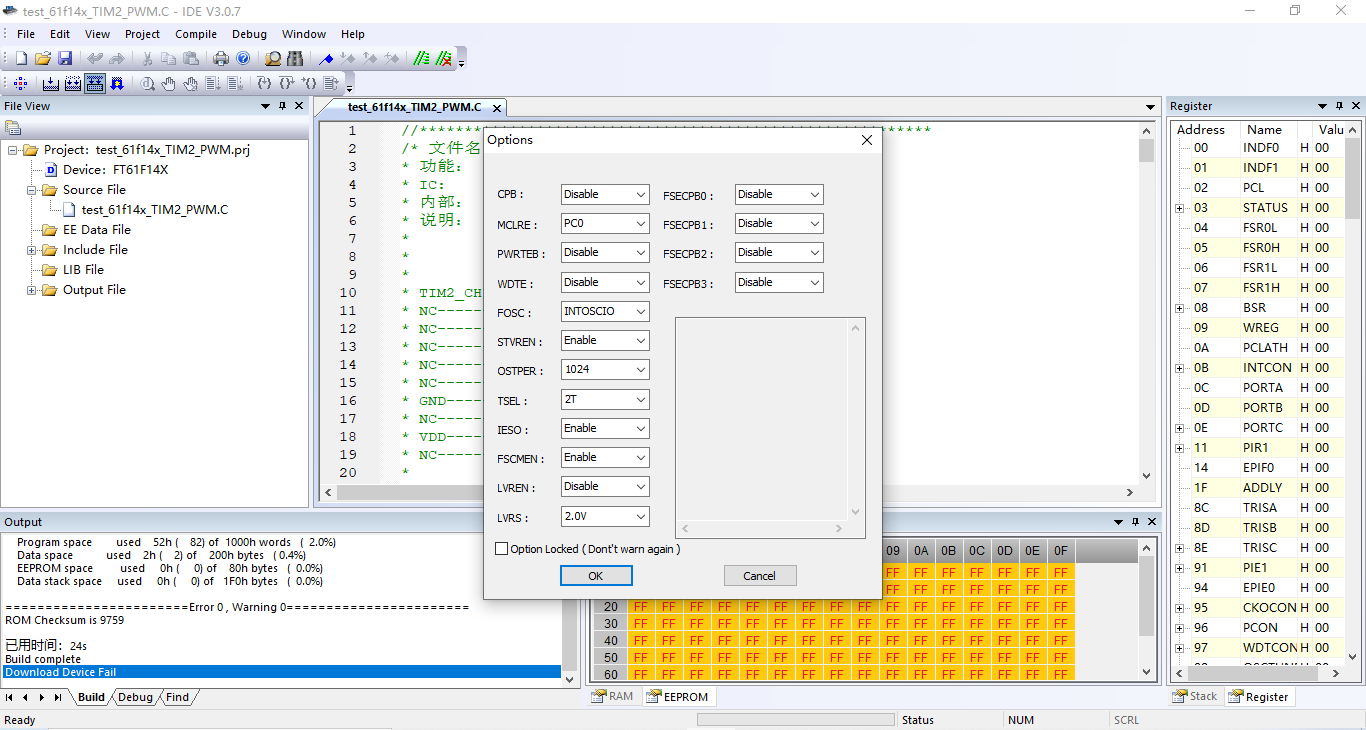Click the paste clipboard icon
1366x730 pixels.
190,59
